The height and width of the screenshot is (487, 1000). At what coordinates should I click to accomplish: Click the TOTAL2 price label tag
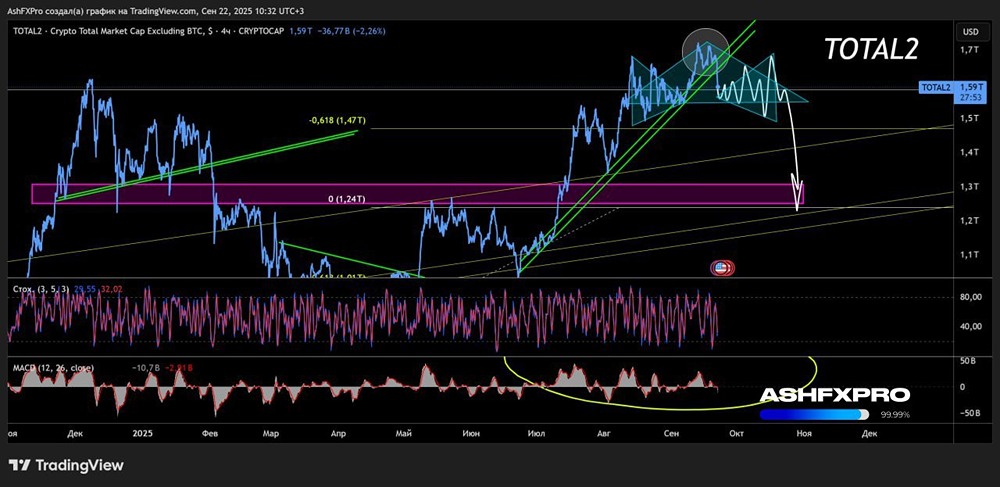[x=936, y=87]
